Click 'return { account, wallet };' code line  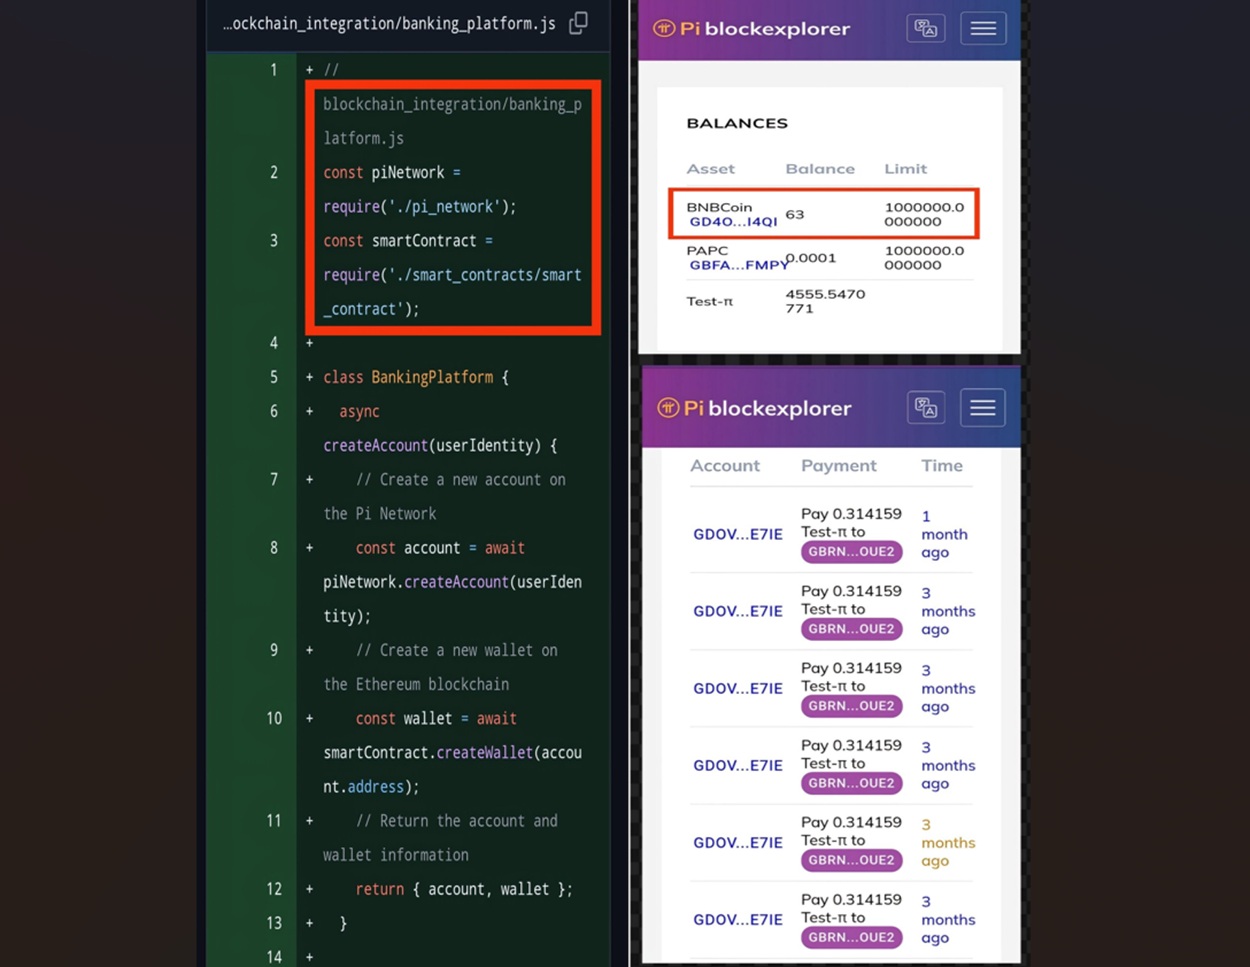[464, 889]
